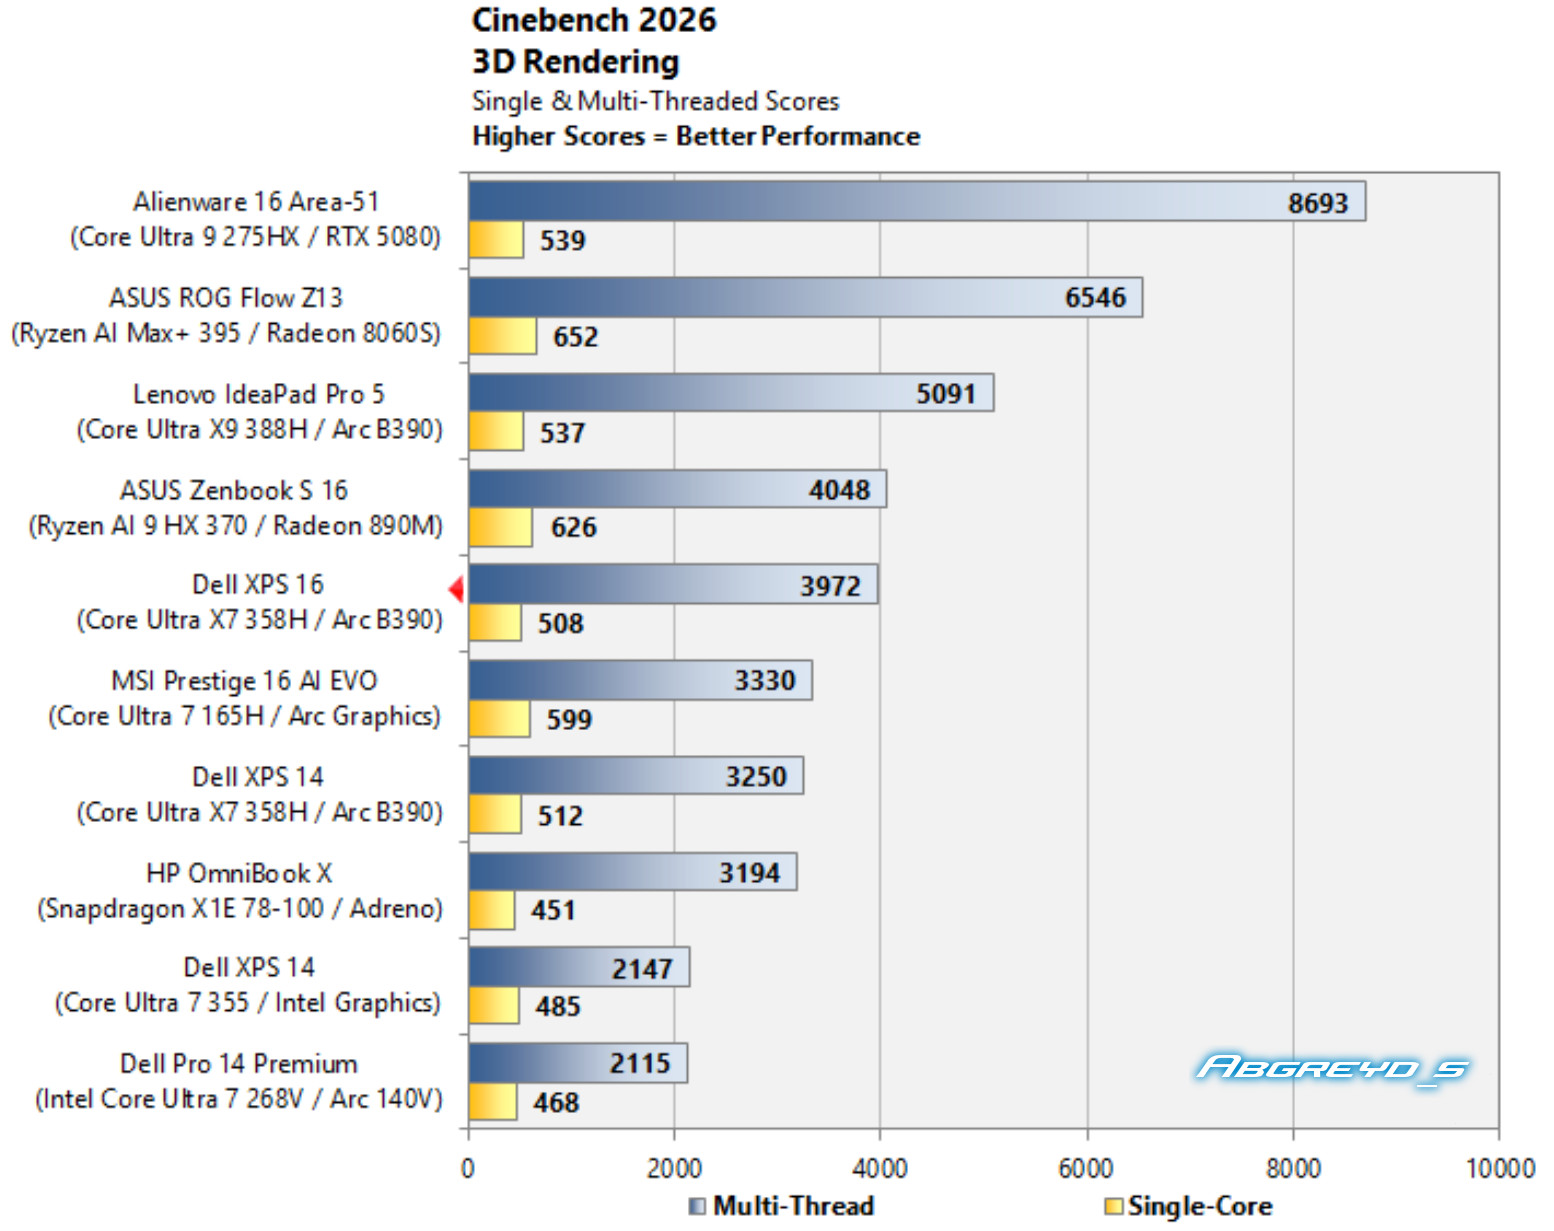1554x1231 pixels.
Task: Click the Cinebench 2026 chart title
Action: pyautogui.click(x=594, y=20)
